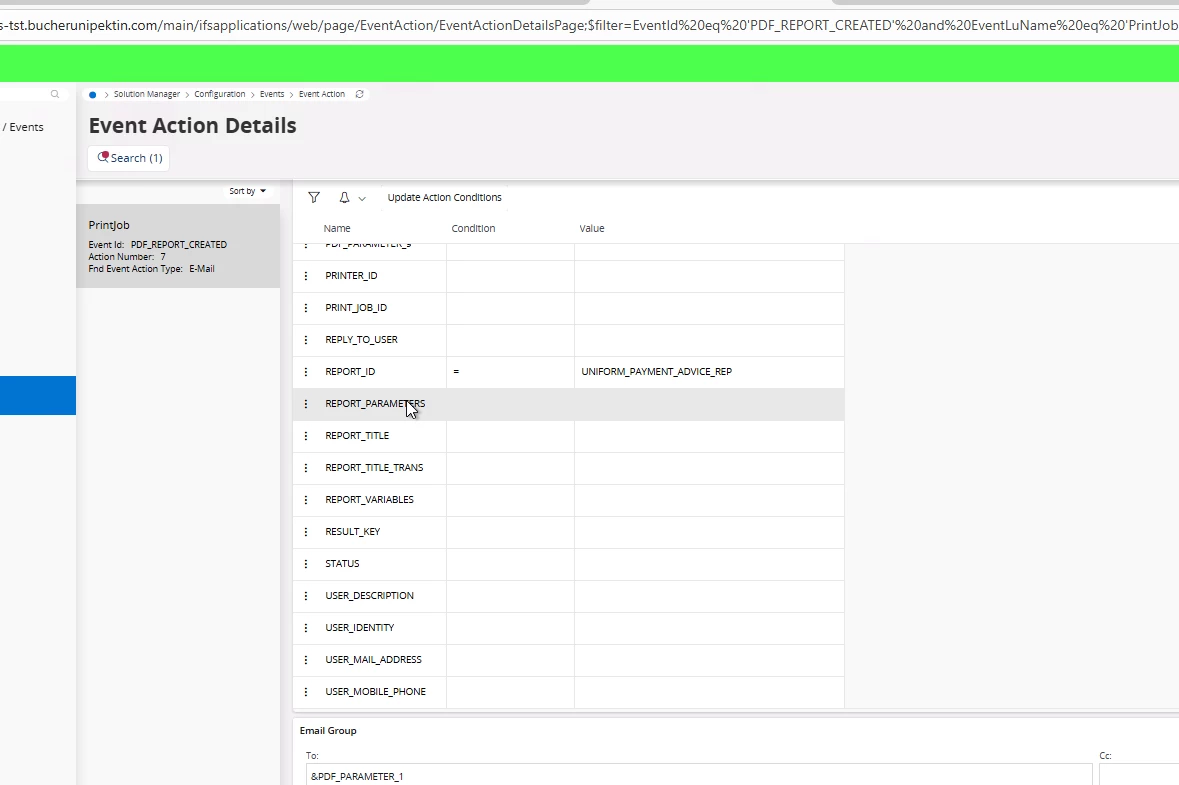
Task: Open row menu for USER_MAIL_ADDRESS
Action: (306, 659)
